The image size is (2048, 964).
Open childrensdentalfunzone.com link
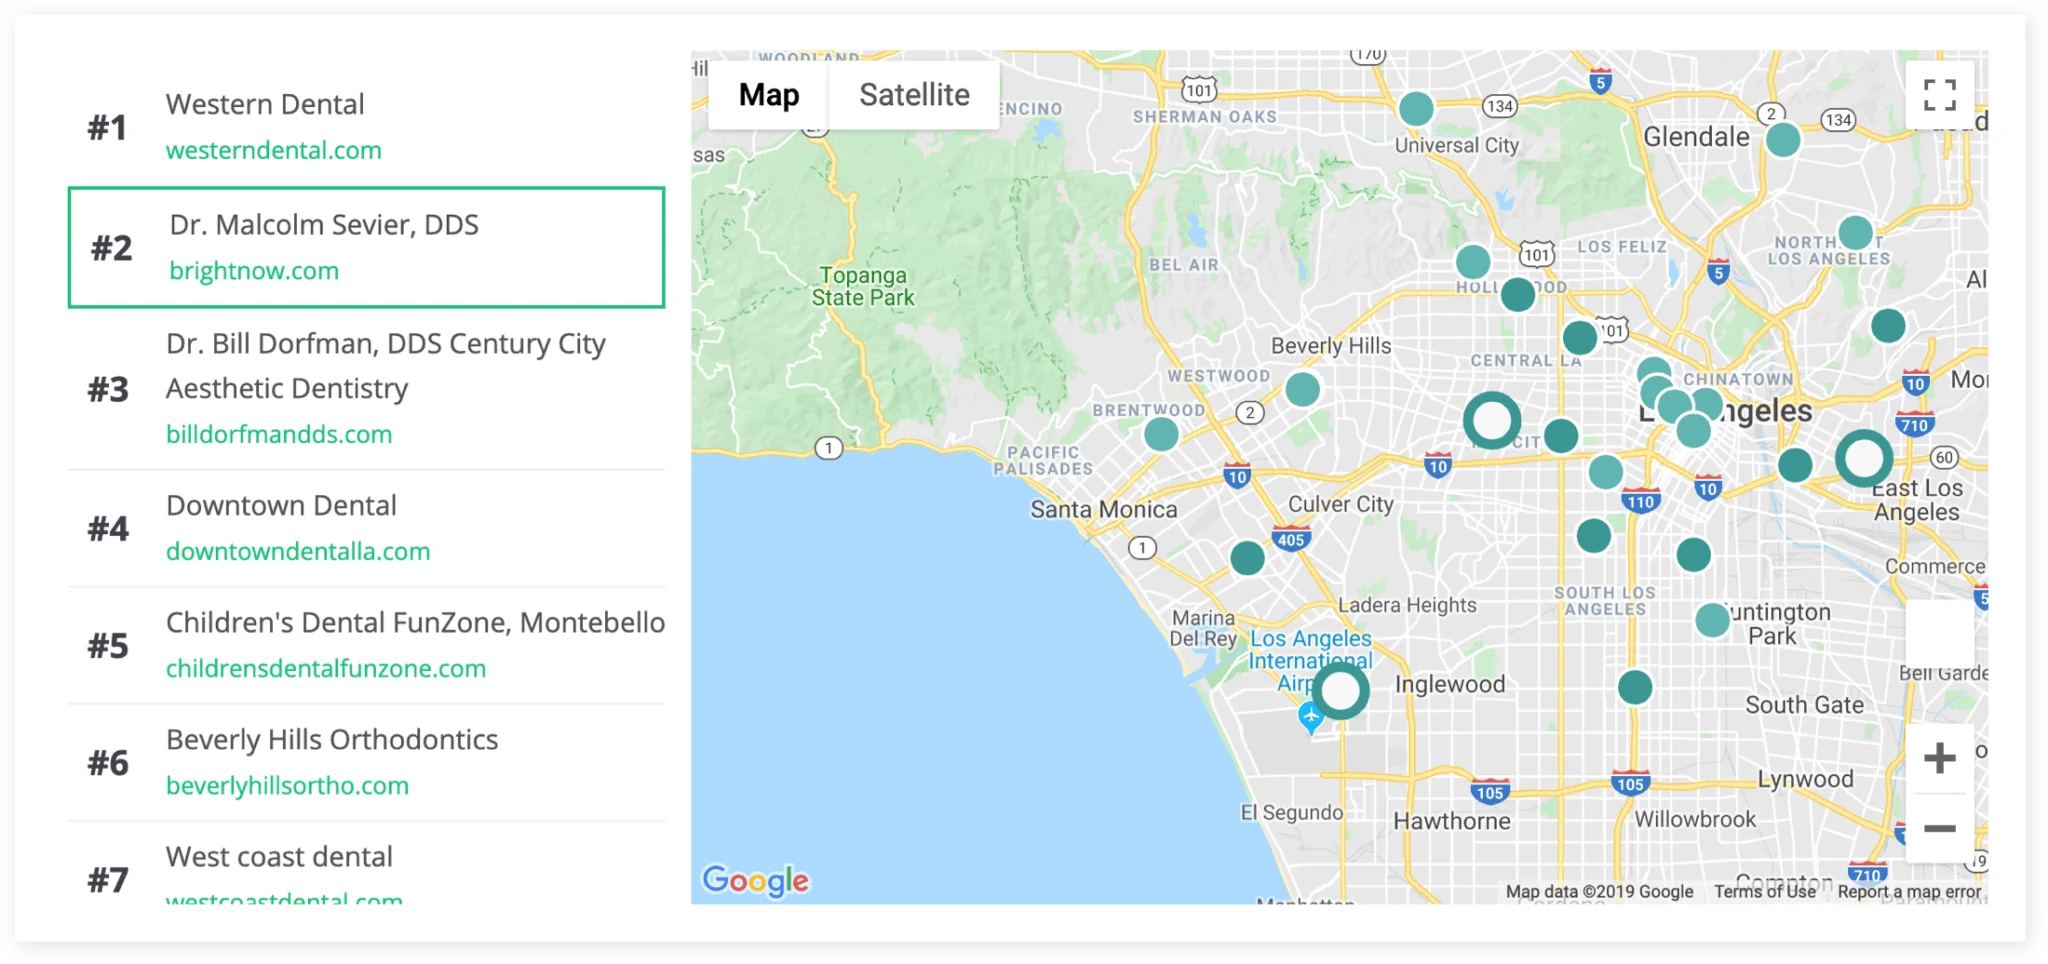coord(325,668)
